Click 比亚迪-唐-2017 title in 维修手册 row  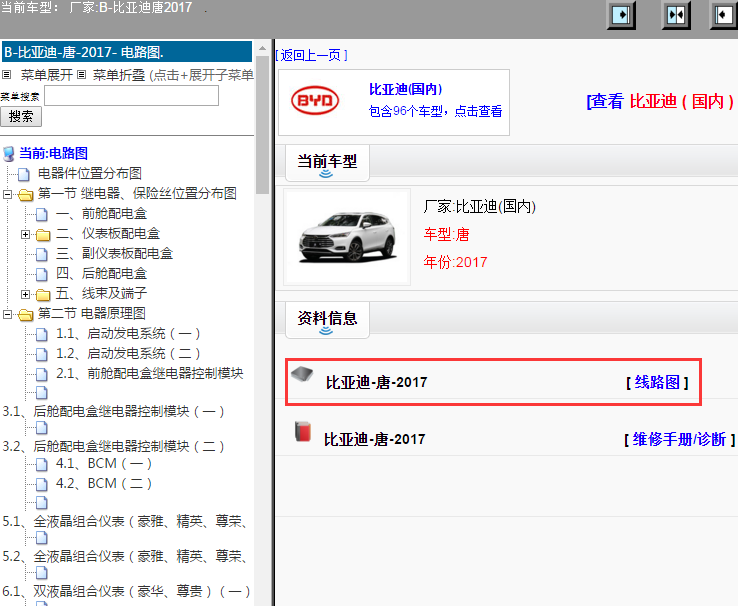click(x=375, y=439)
